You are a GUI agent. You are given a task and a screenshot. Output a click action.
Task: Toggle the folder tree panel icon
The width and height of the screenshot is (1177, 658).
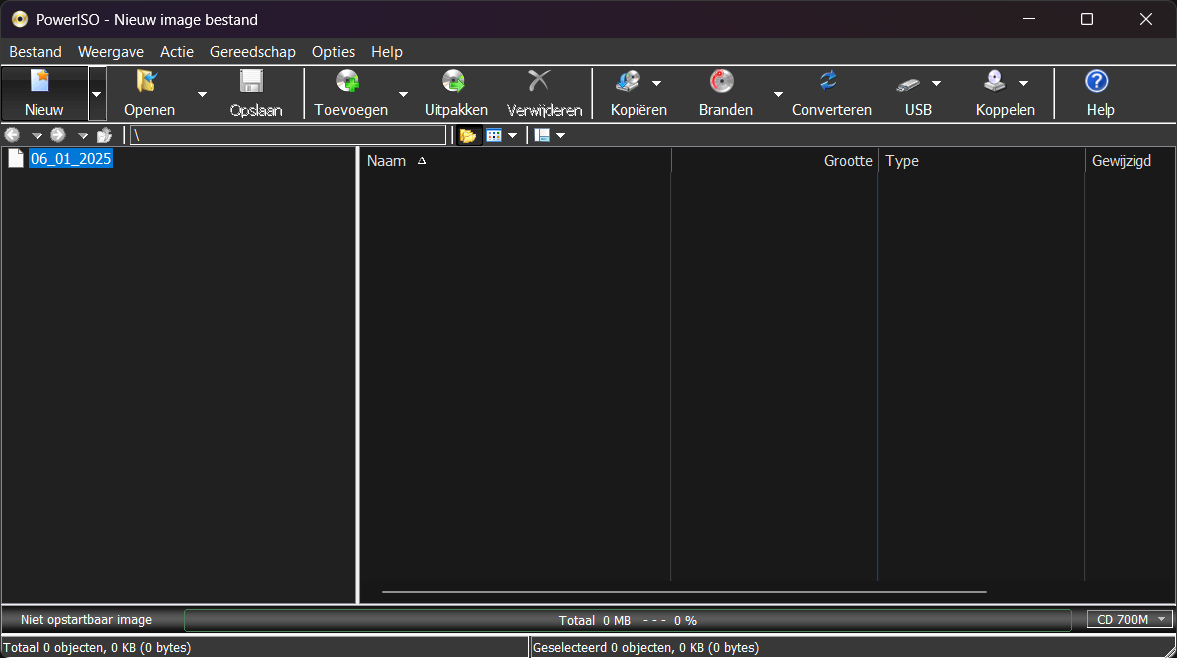tap(468, 135)
